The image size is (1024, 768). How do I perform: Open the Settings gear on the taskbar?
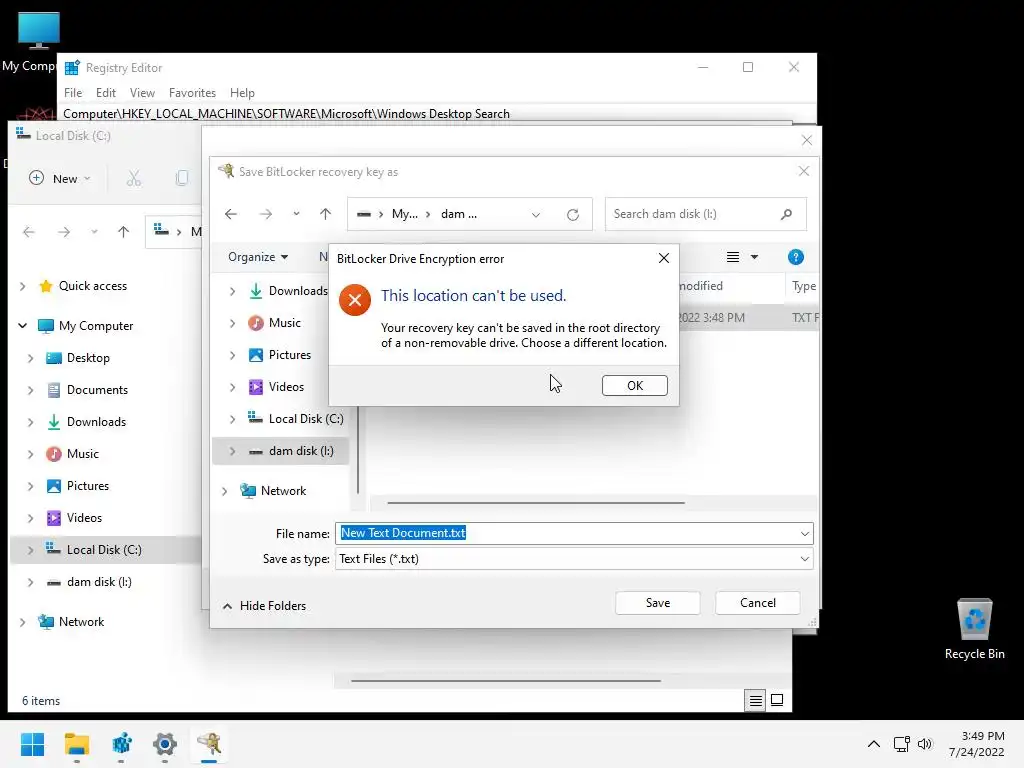click(165, 744)
